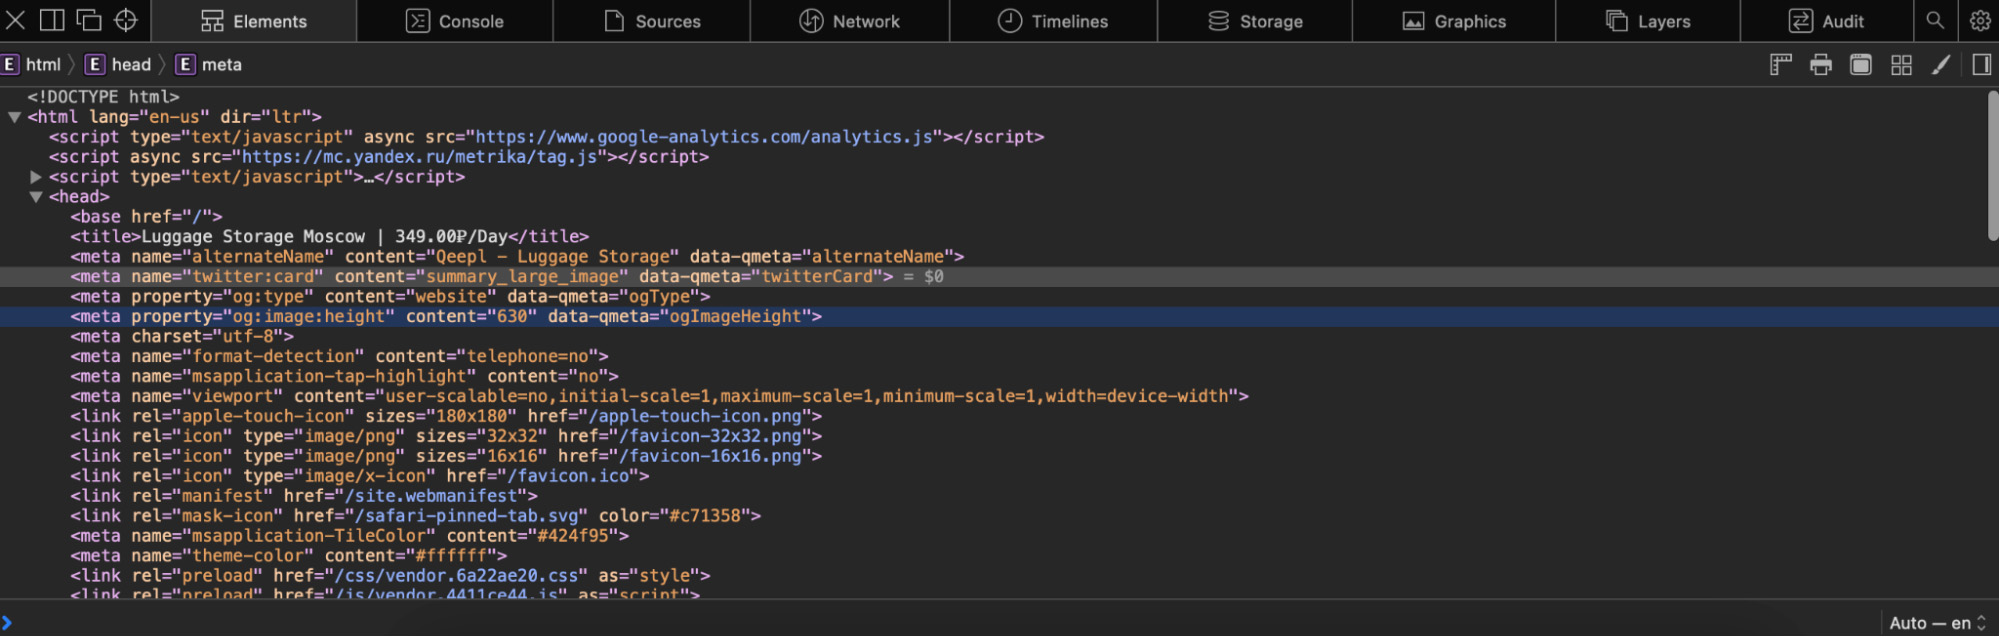Screen dimensions: 1999x637
Task: Focus the console prompt input
Action: click(x=940, y=623)
